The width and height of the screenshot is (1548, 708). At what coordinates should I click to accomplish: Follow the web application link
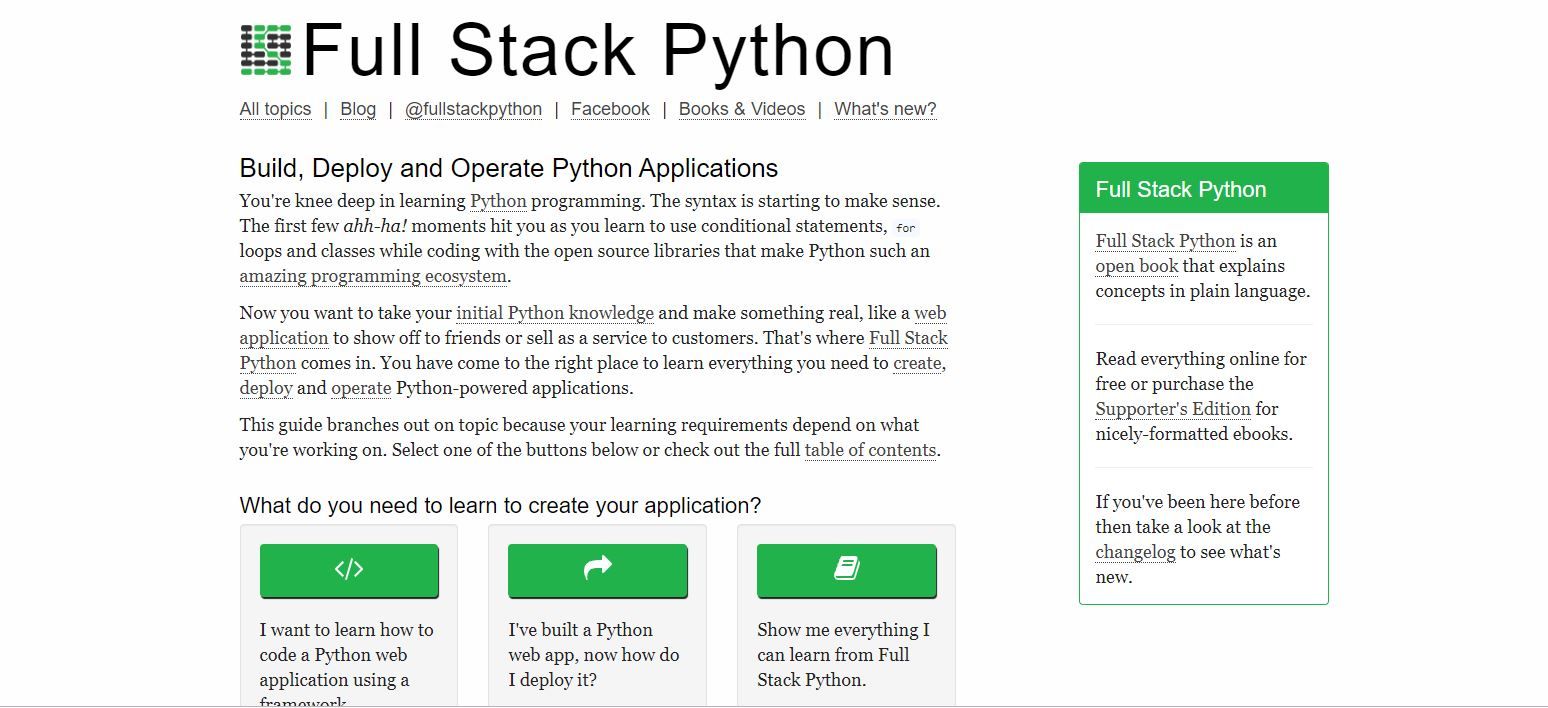(284, 338)
